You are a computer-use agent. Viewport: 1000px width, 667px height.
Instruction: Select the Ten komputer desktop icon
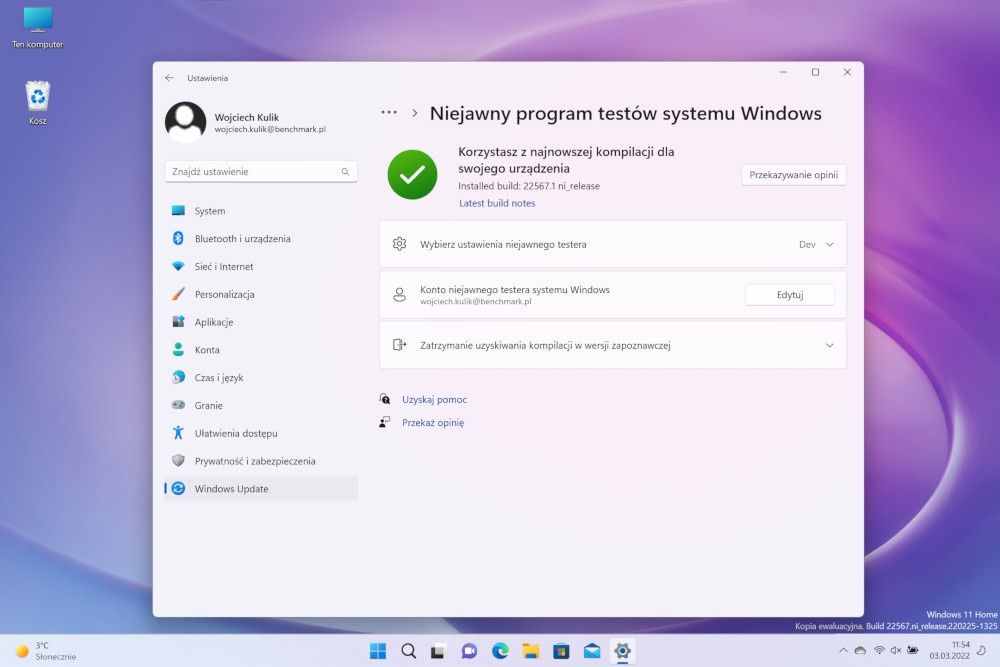(x=38, y=28)
